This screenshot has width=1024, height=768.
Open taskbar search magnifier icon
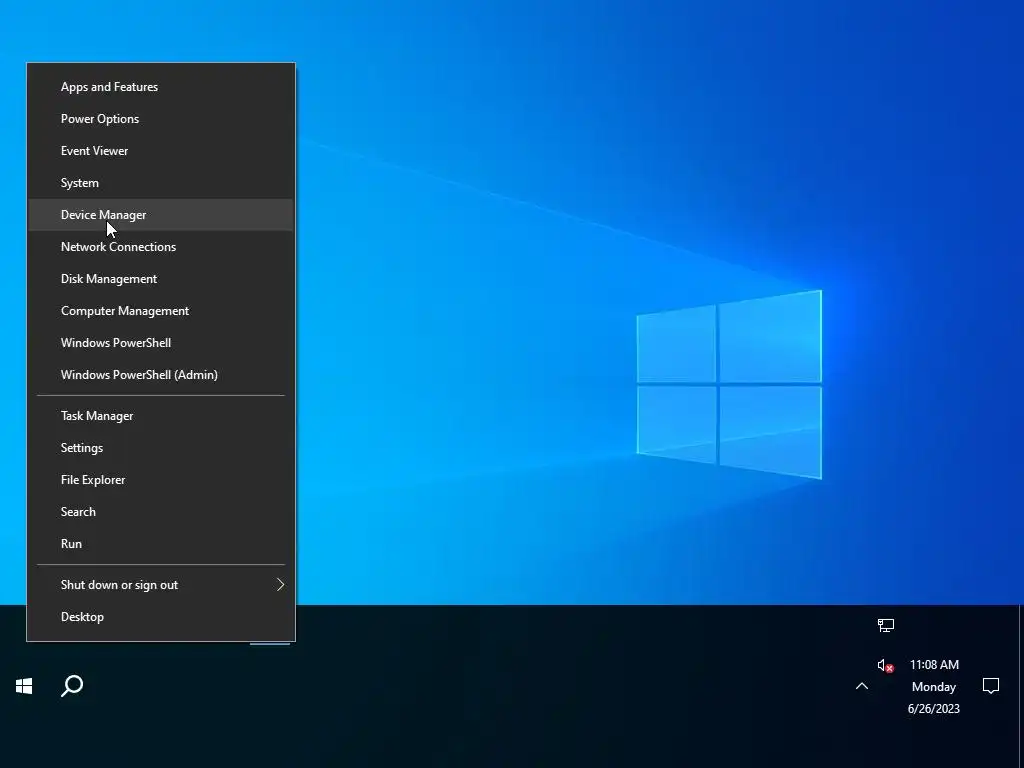coord(72,686)
